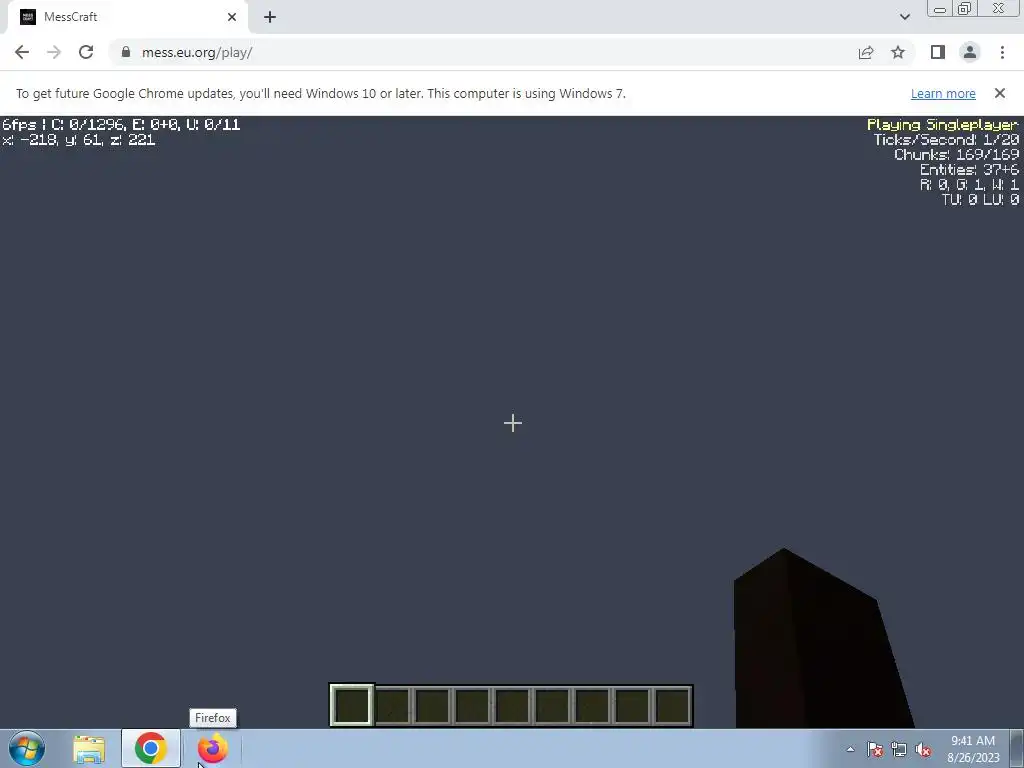Click the Chunks 169/169 text
This screenshot has height=768, width=1024.
click(x=956, y=154)
